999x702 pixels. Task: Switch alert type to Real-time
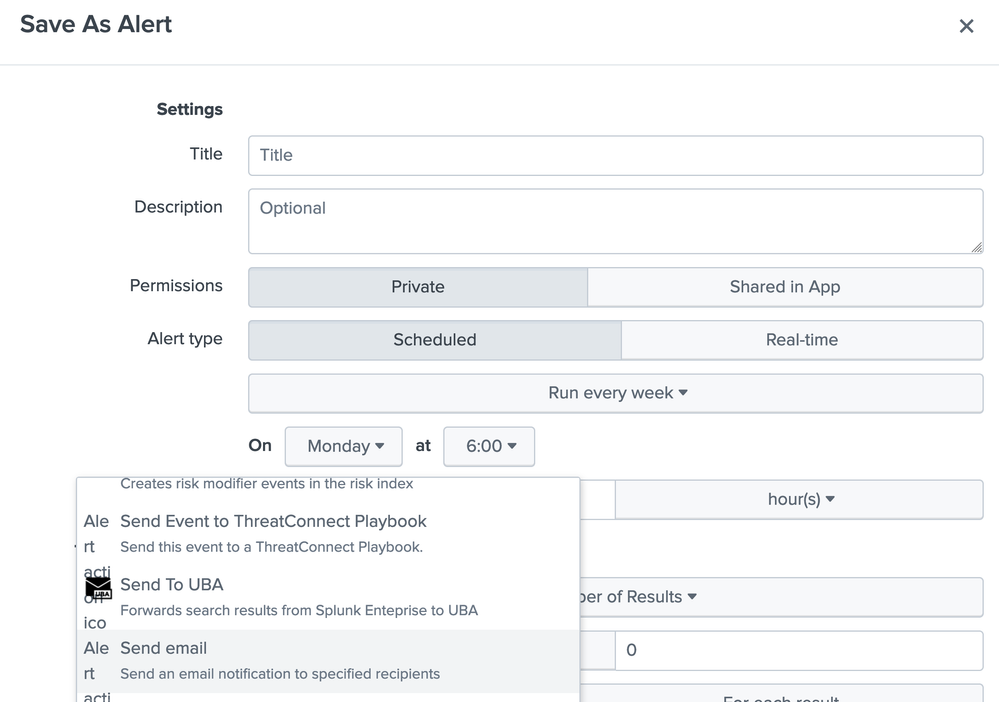(x=801, y=340)
